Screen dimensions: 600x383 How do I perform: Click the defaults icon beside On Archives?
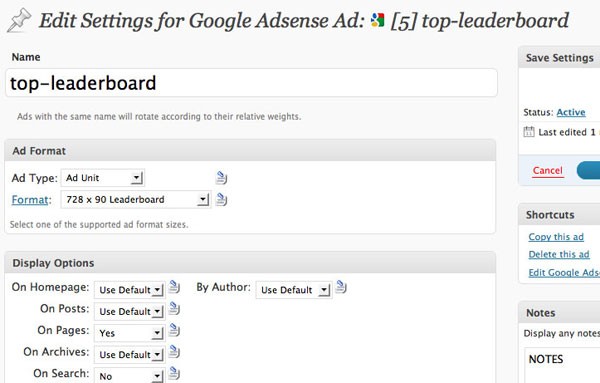click(x=174, y=351)
